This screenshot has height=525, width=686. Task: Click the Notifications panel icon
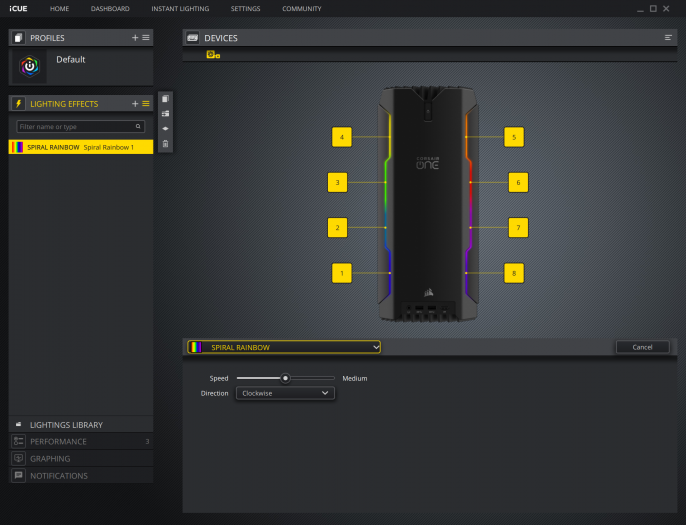(18, 476)
